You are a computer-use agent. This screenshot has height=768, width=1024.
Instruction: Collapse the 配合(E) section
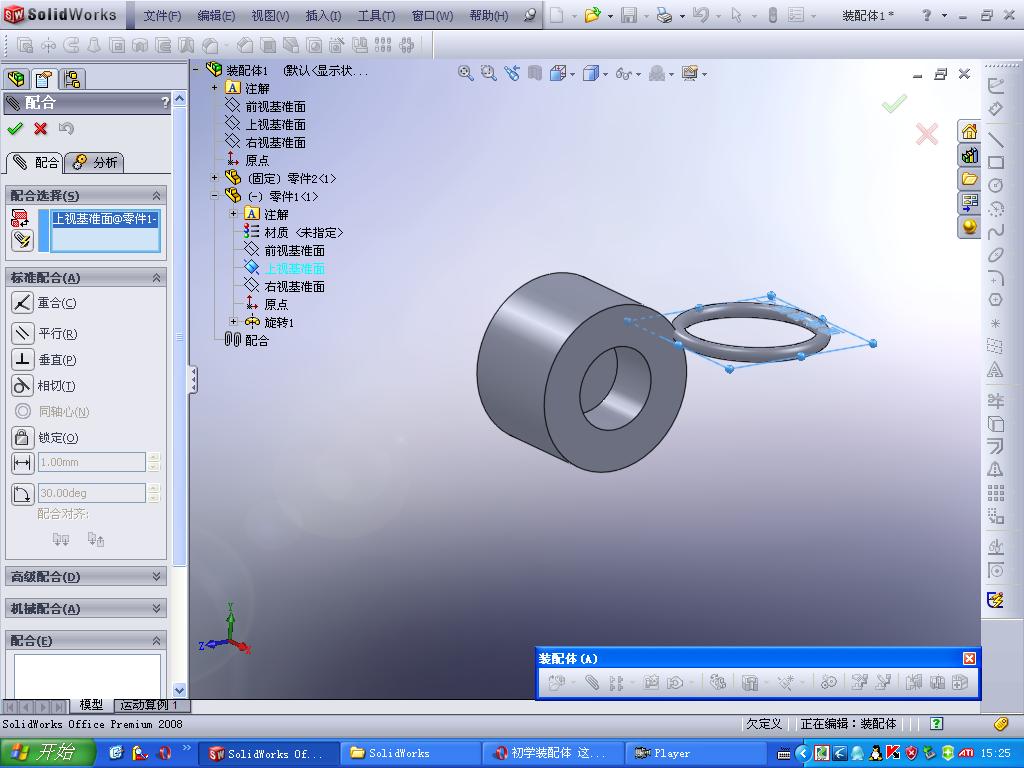click(156, 640)
